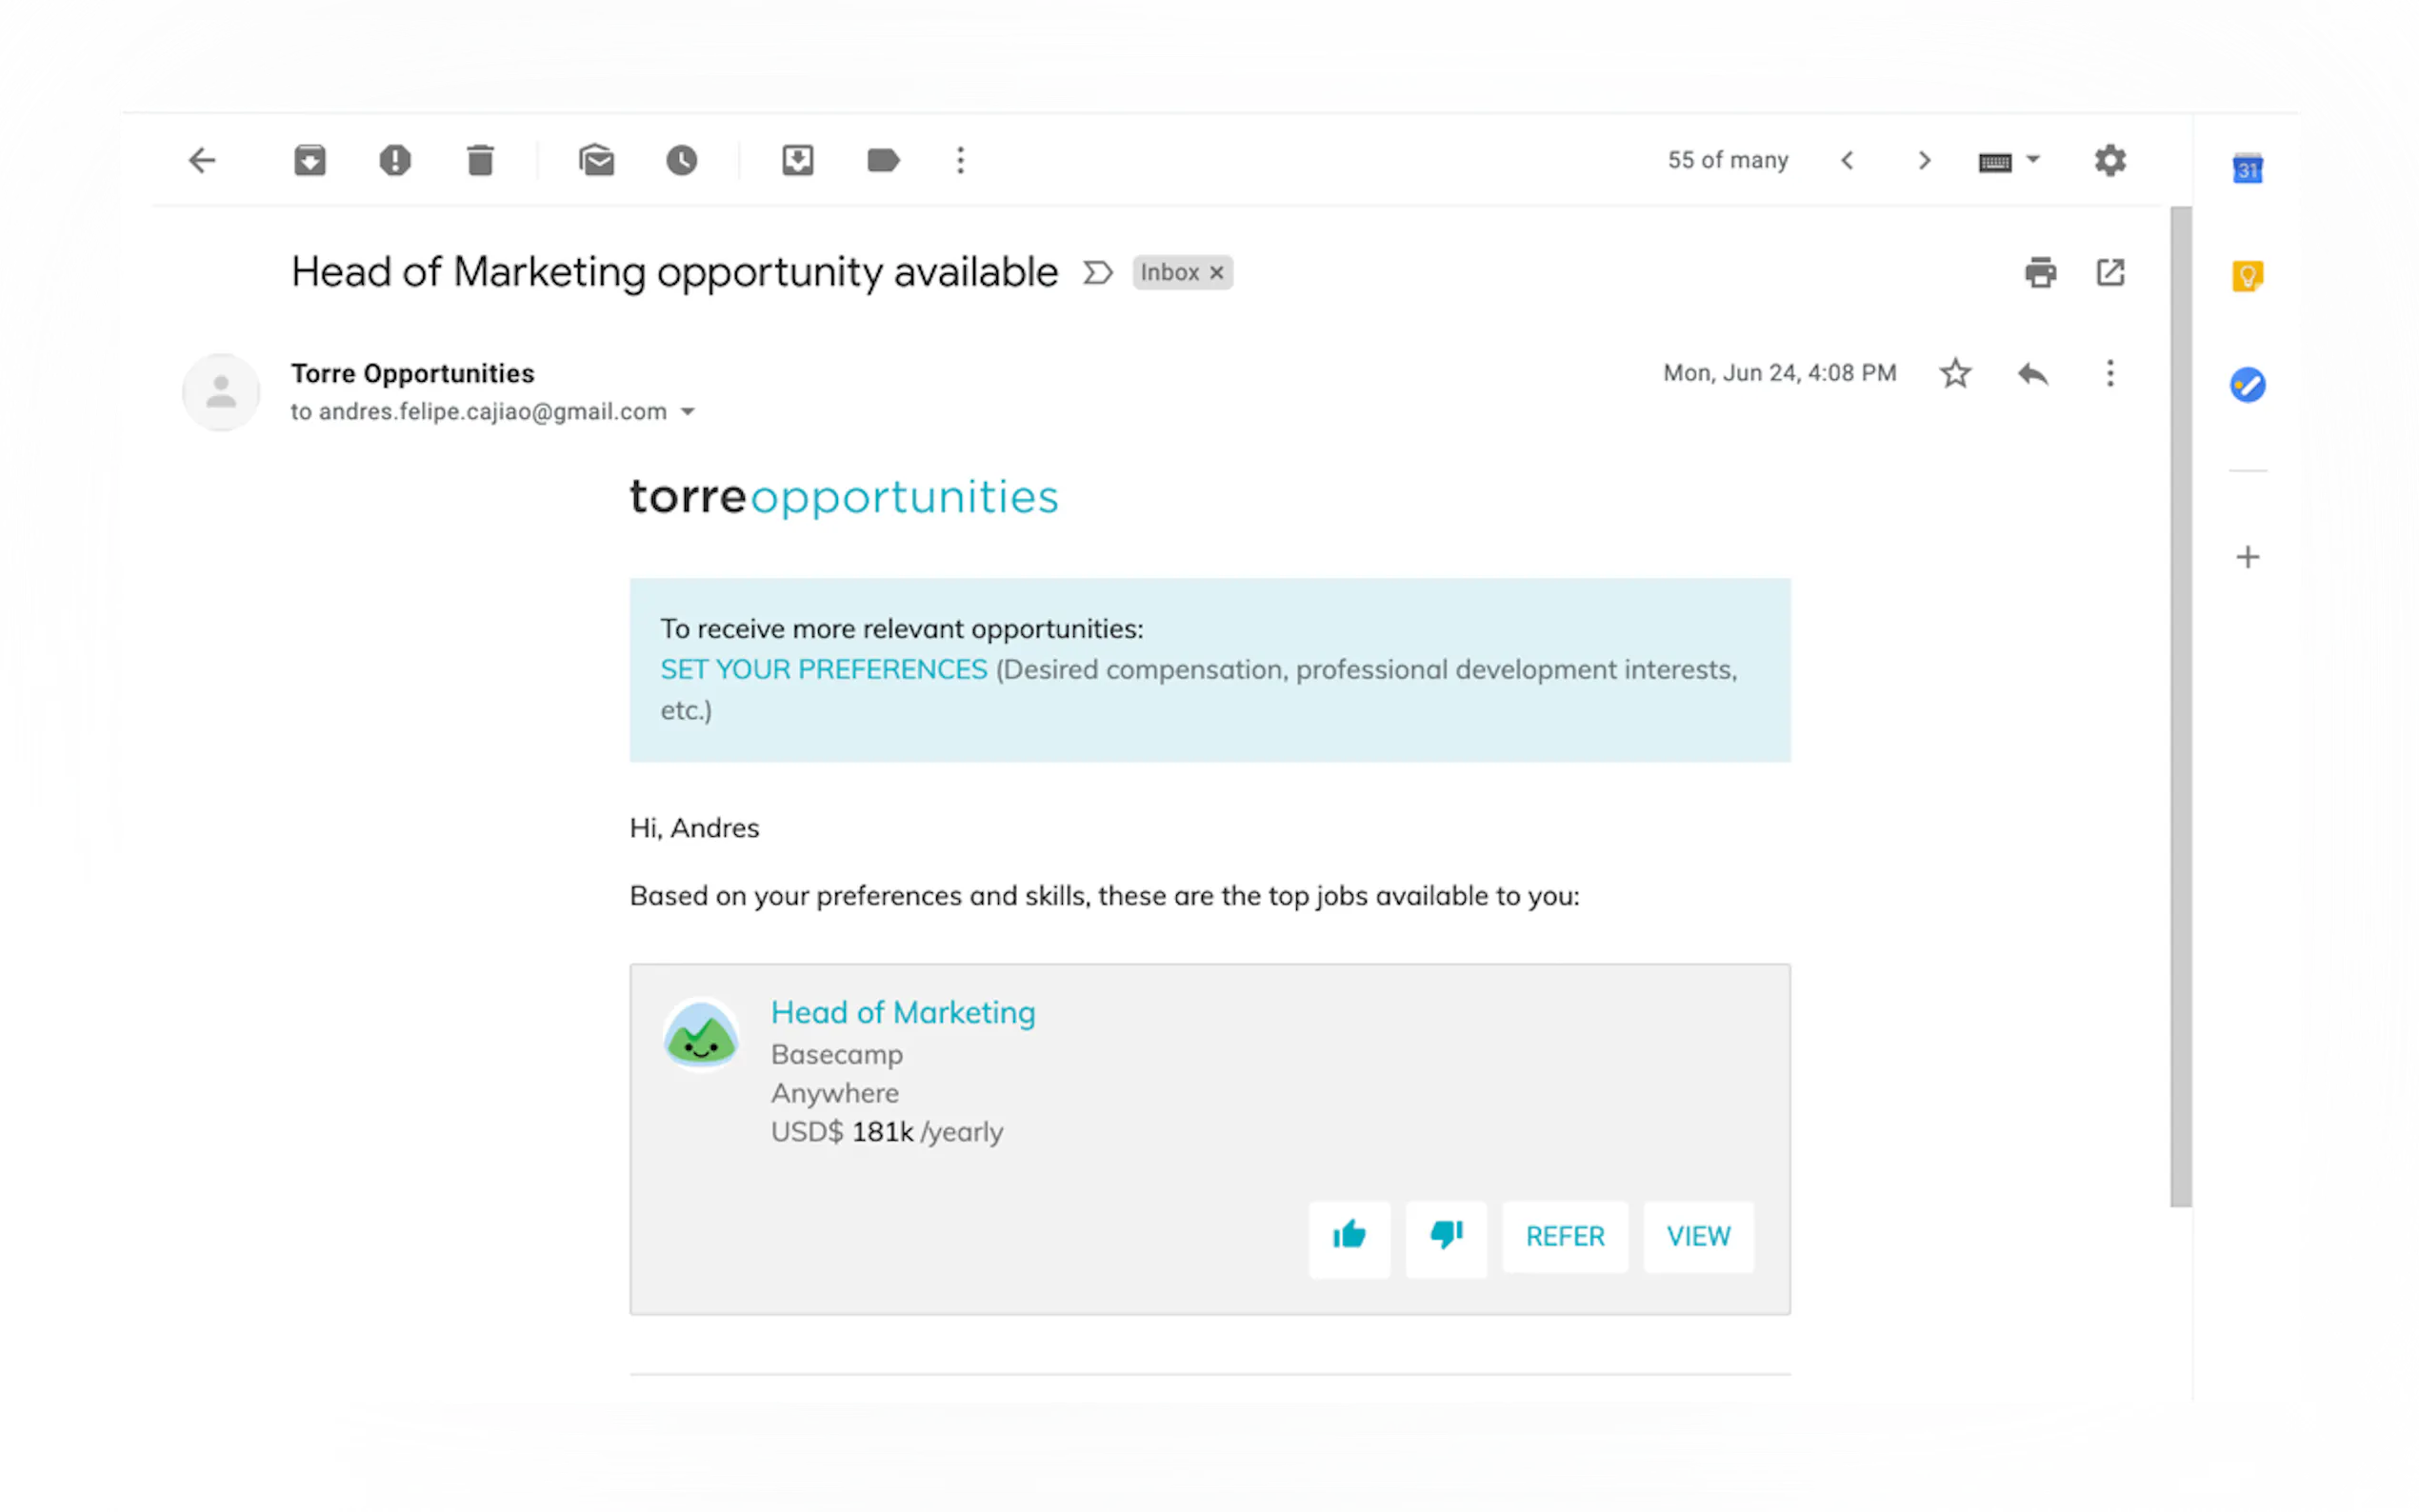This screenshot has width=2419, height=1512.
Task: Open the email in a new window
Action: point(2110,272)
